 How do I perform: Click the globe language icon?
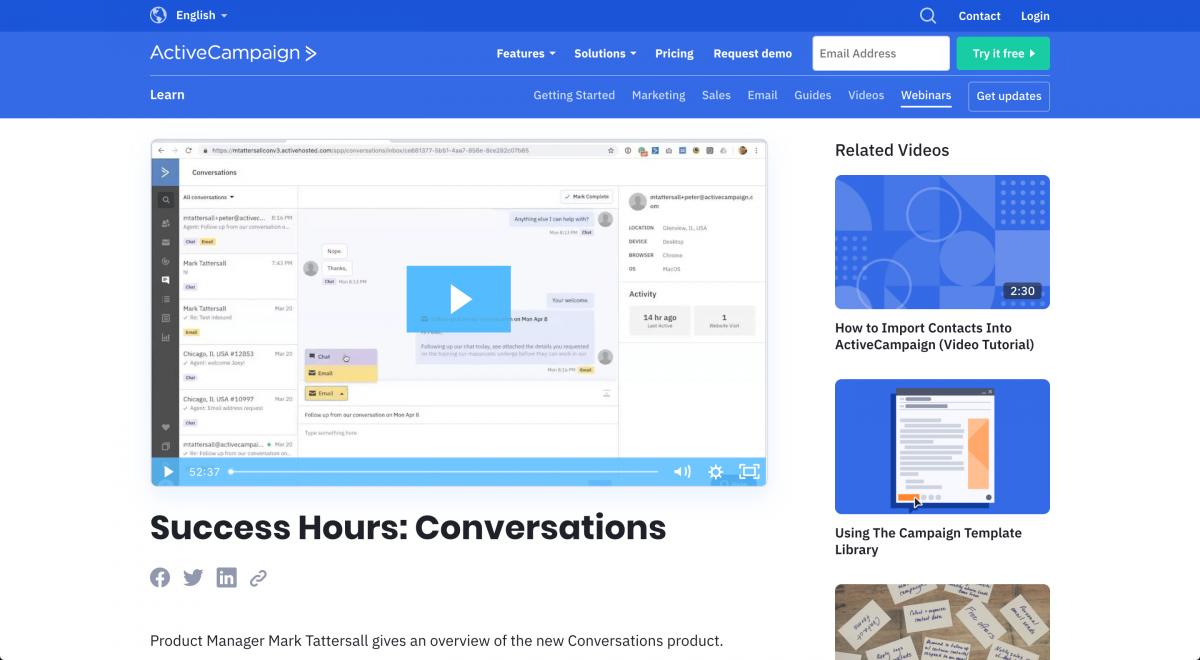(x=158, y=15)
